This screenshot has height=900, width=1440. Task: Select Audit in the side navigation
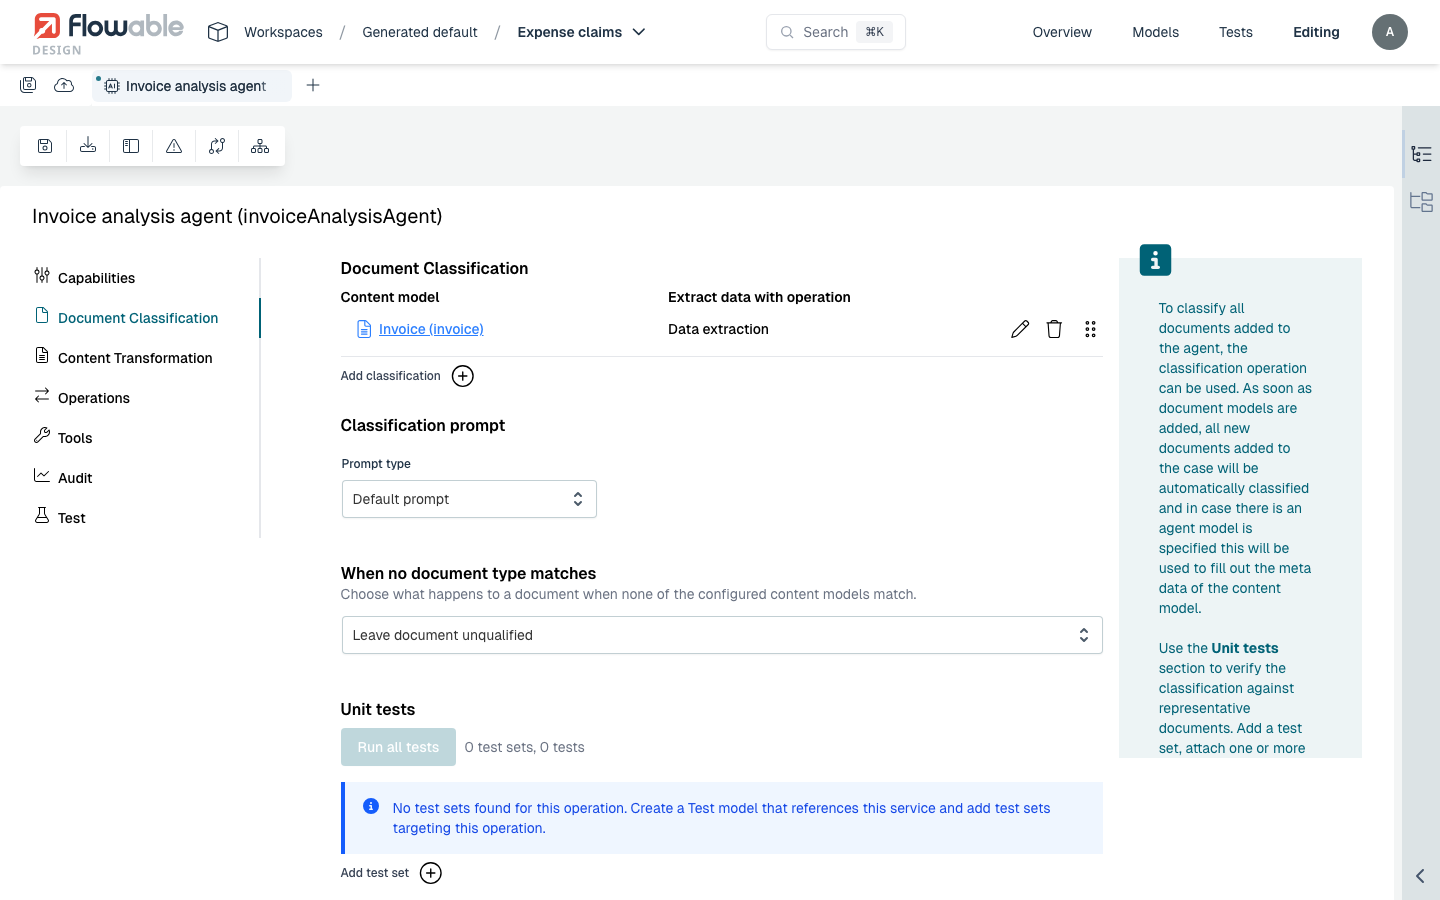tap(75, 478)
